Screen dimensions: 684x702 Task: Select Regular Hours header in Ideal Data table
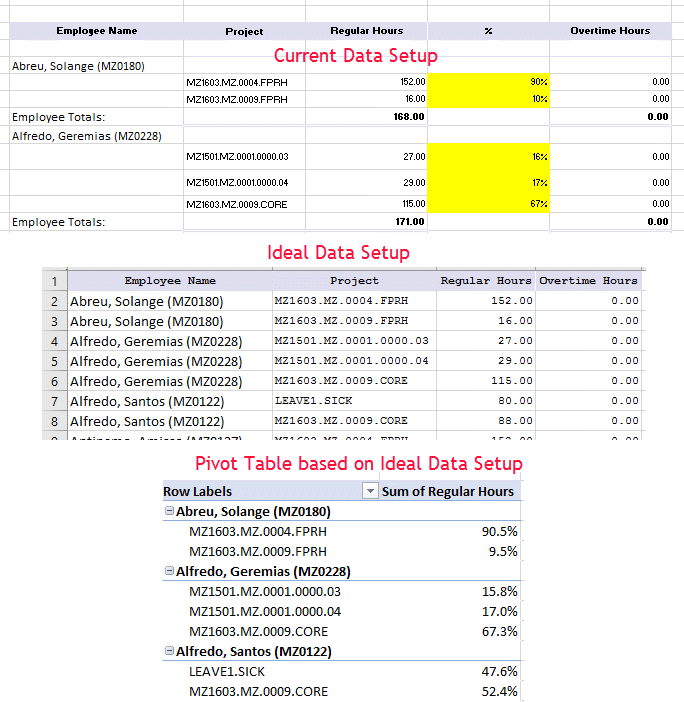click(486, 281)
